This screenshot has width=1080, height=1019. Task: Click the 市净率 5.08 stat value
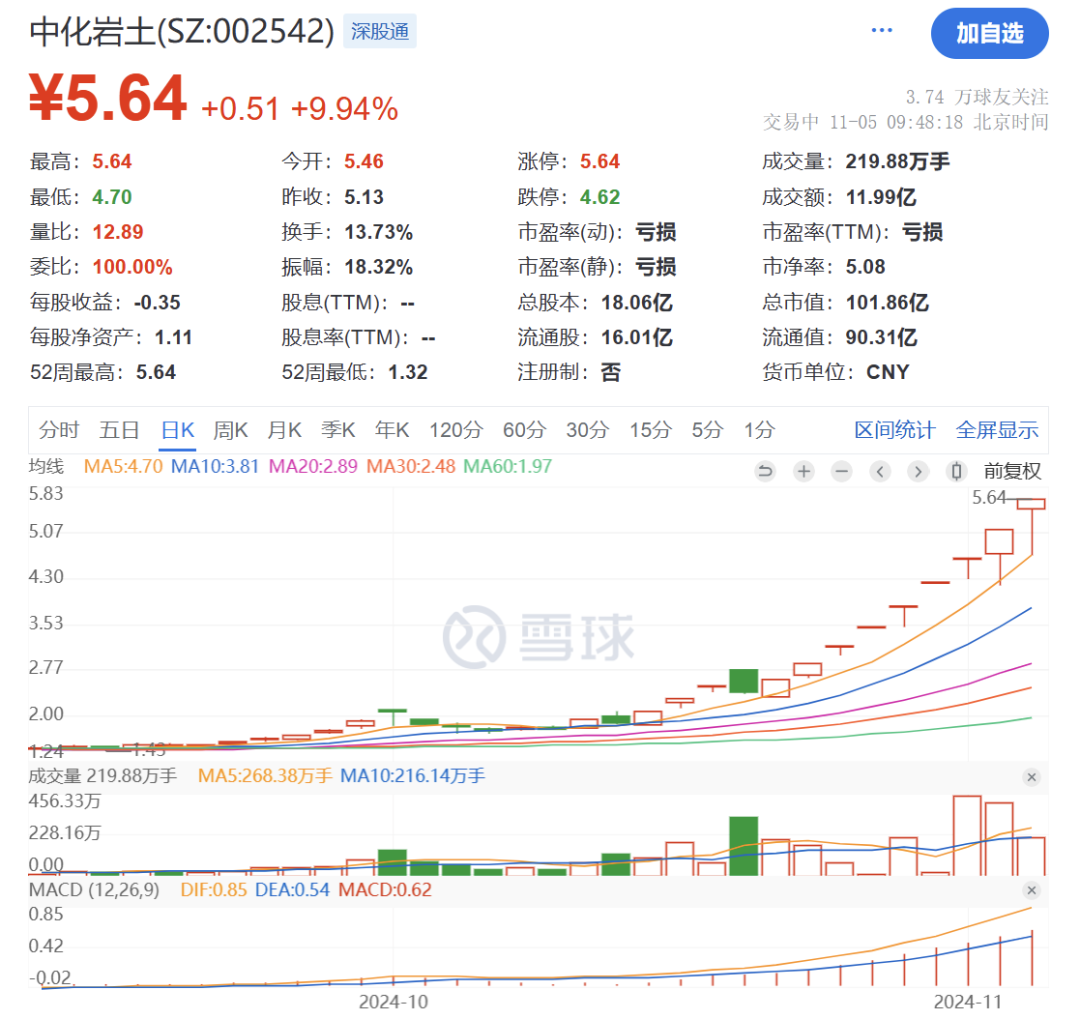tap(865, 267)
